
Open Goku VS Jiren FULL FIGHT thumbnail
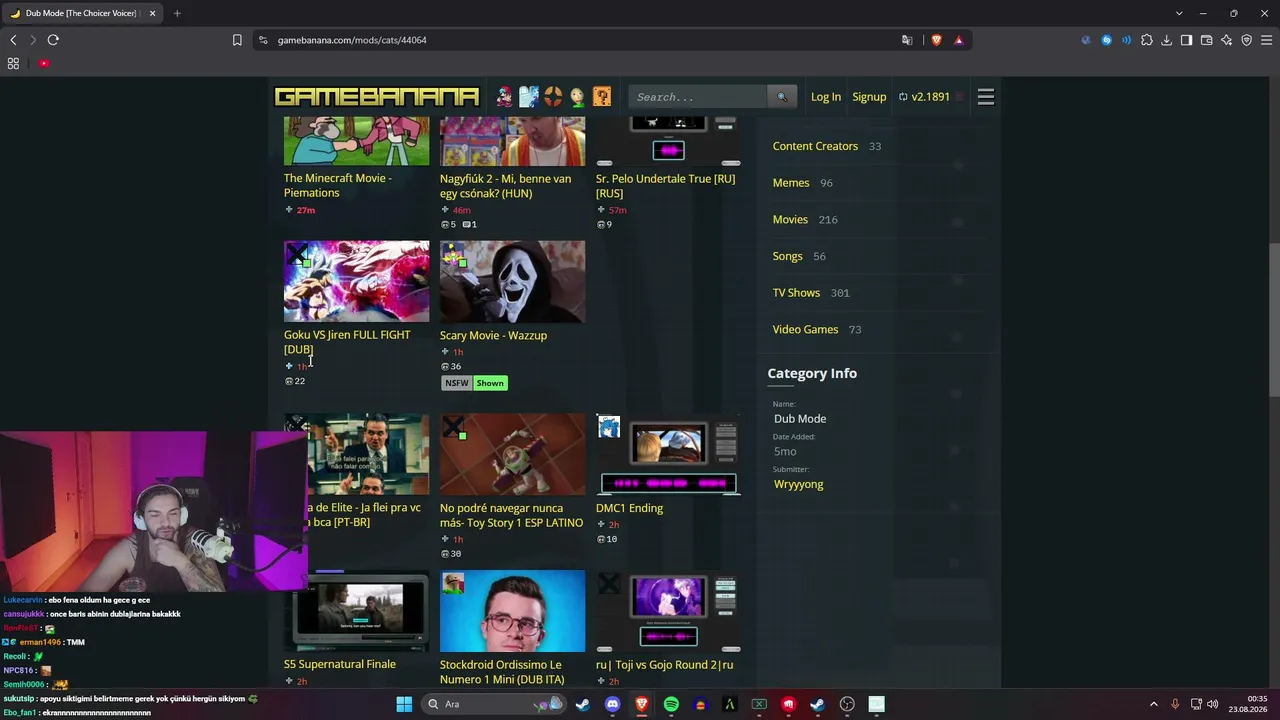356,281
